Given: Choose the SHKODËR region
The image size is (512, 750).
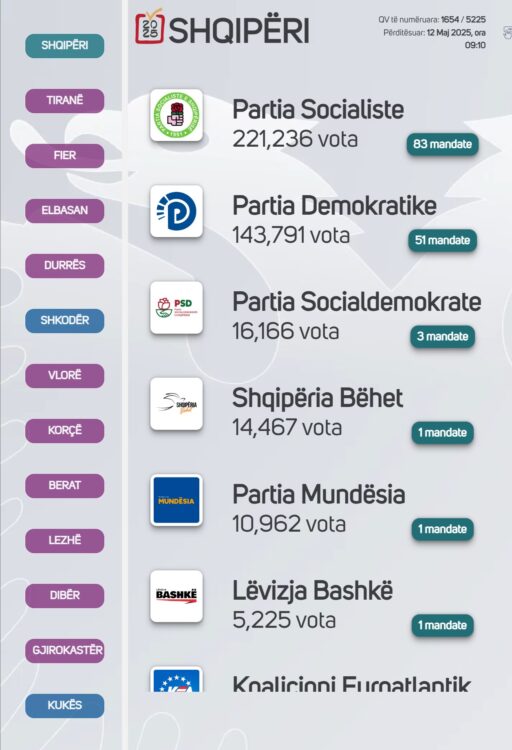Looking at the screenshot, I should pyautogui.click(x=65, y=321).
